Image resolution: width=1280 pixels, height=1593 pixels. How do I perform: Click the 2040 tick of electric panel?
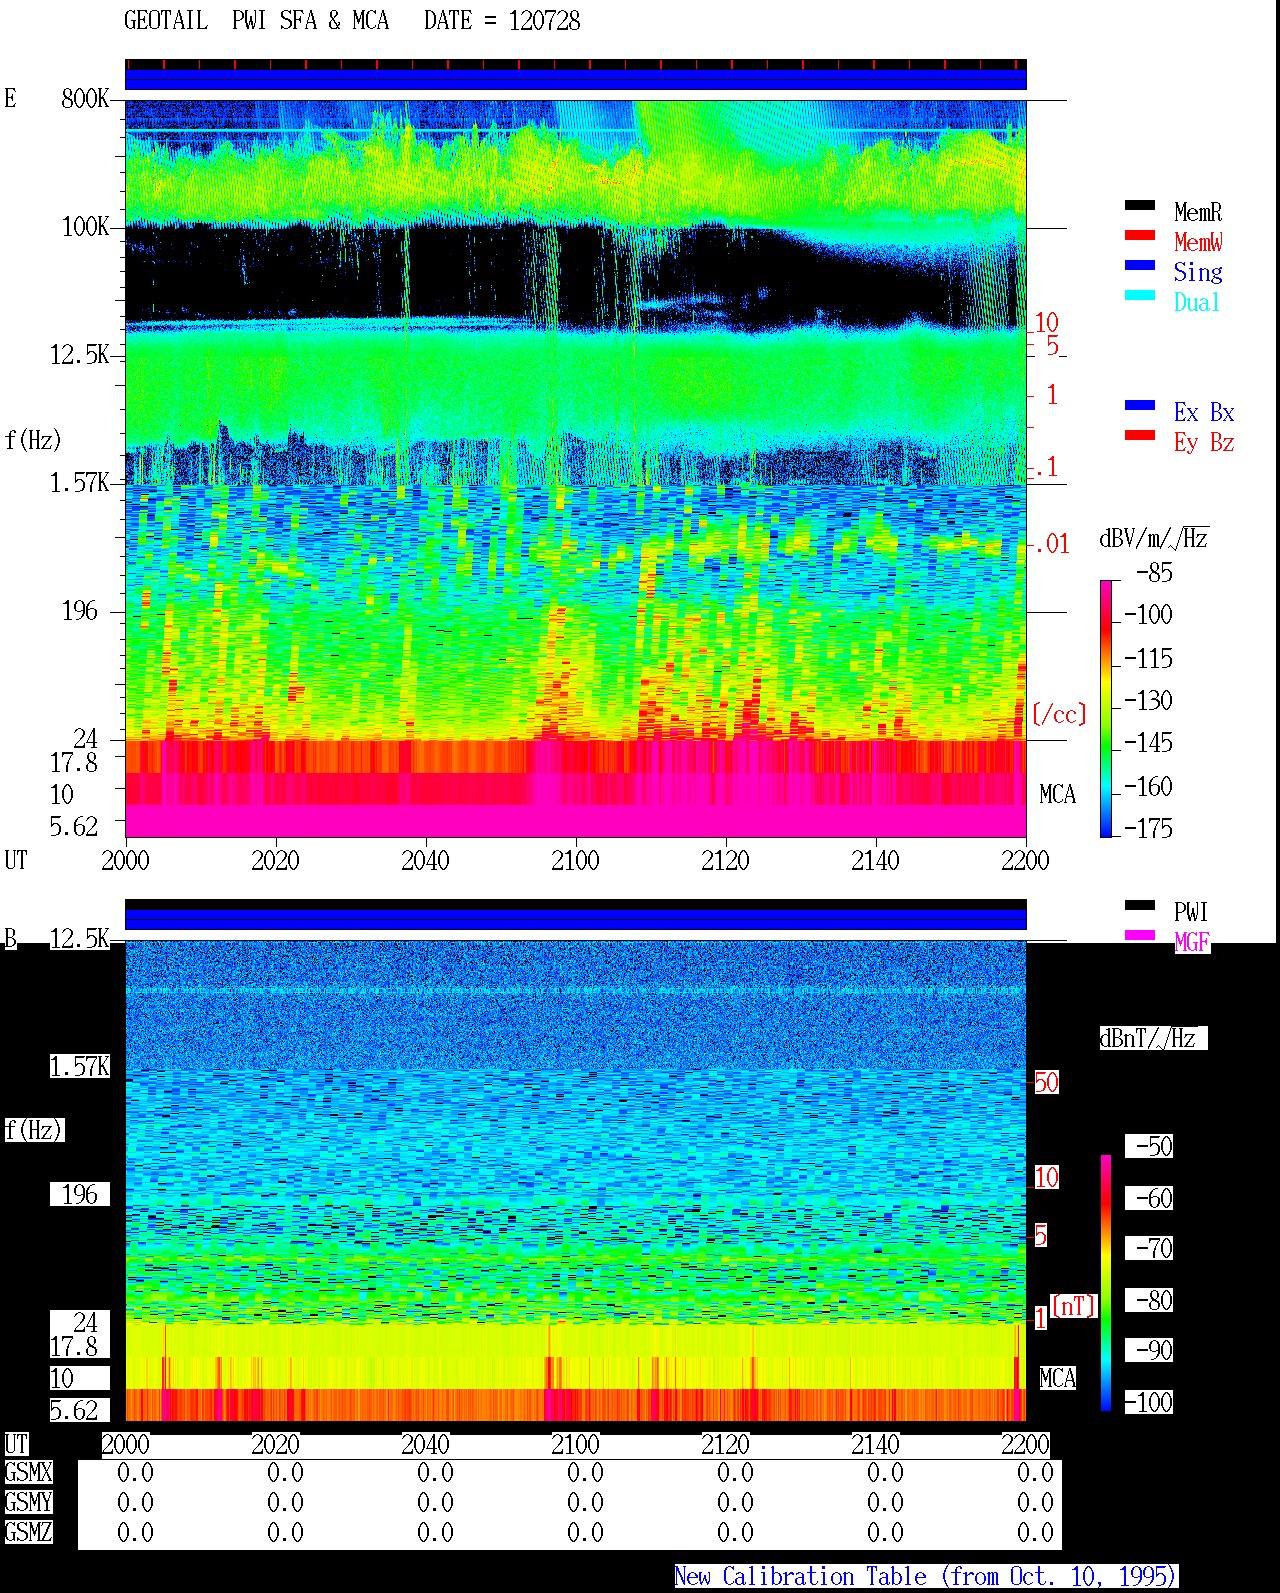tap(425, 860)
